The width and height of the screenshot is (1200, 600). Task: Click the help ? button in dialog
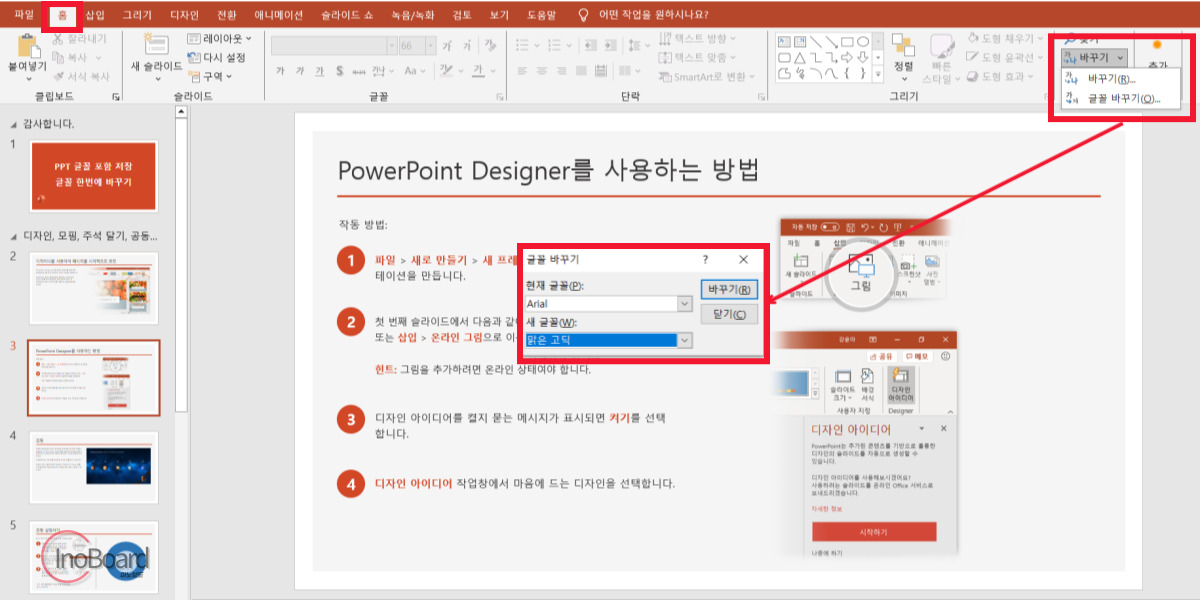pyautogui.click(x=705, y=259)
